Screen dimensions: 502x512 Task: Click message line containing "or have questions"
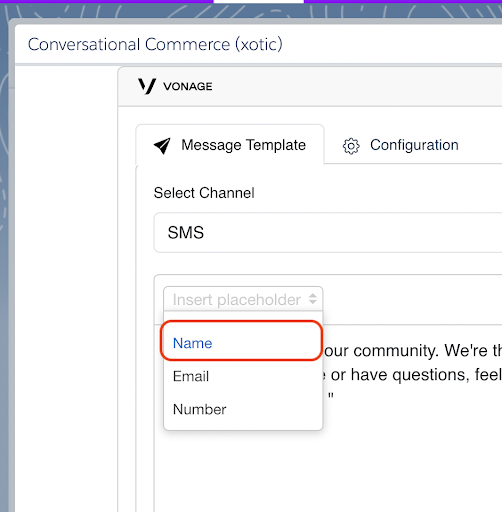[413, 375]
